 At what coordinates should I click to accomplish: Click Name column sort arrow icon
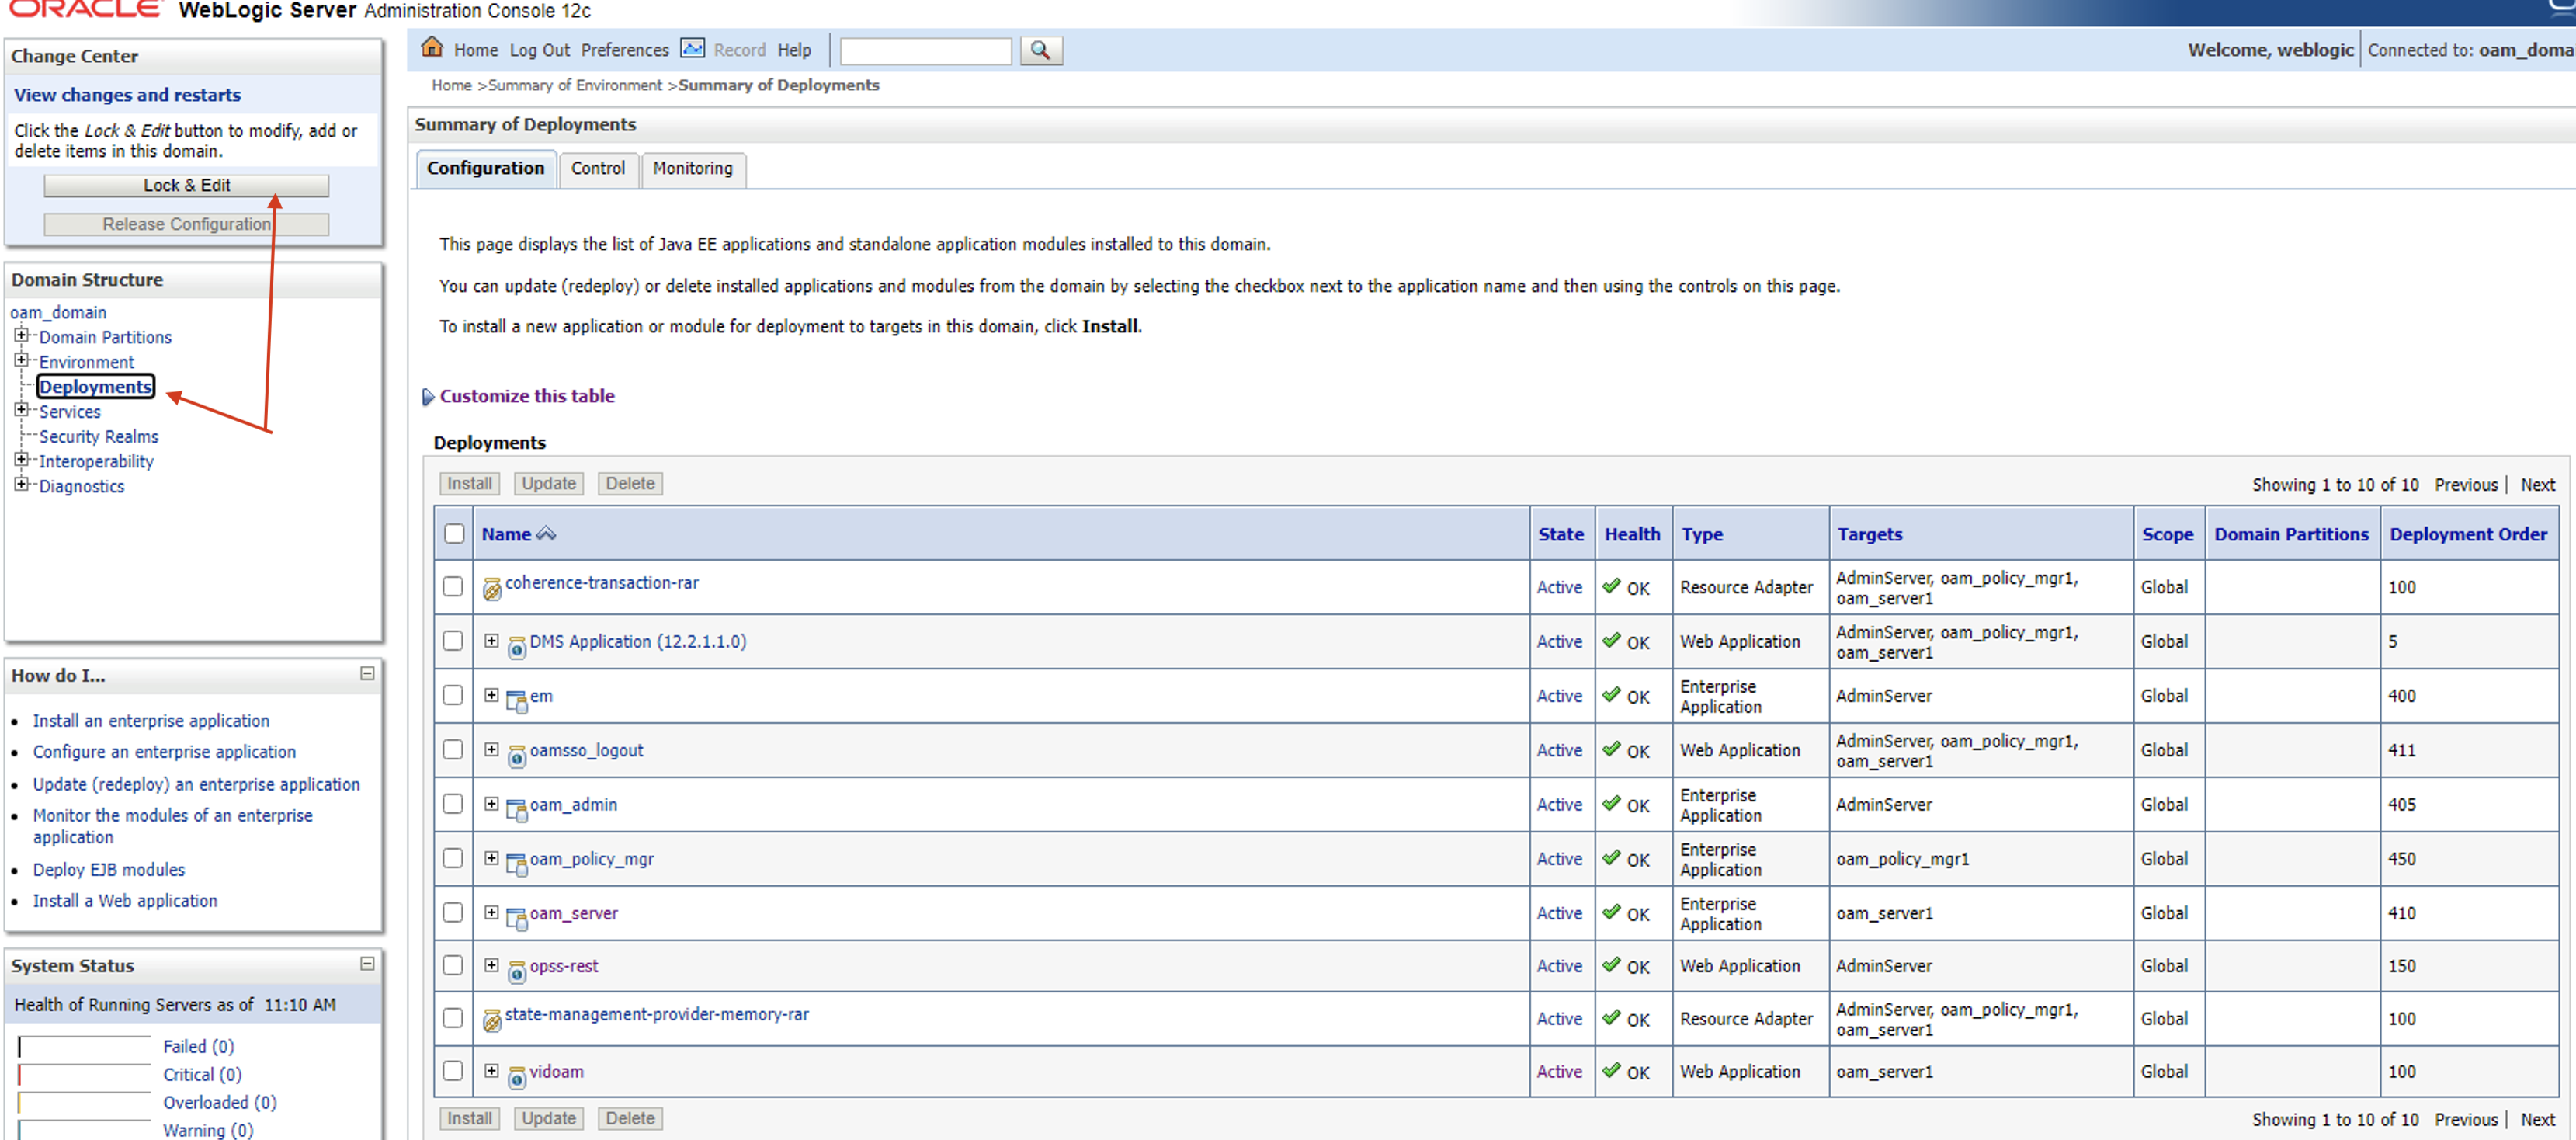click(546, 534)
